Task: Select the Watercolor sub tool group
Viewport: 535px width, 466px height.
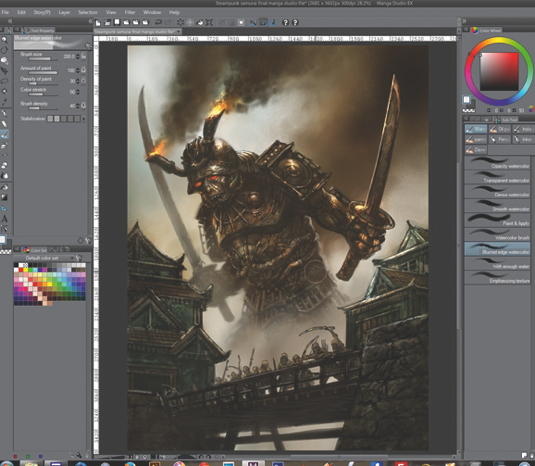Action: [476, 129]
